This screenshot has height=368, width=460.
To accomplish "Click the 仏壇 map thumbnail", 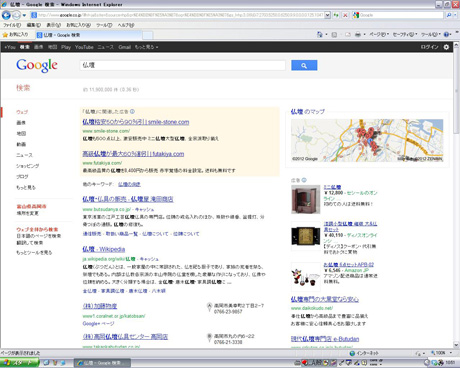I will [367, 140].
